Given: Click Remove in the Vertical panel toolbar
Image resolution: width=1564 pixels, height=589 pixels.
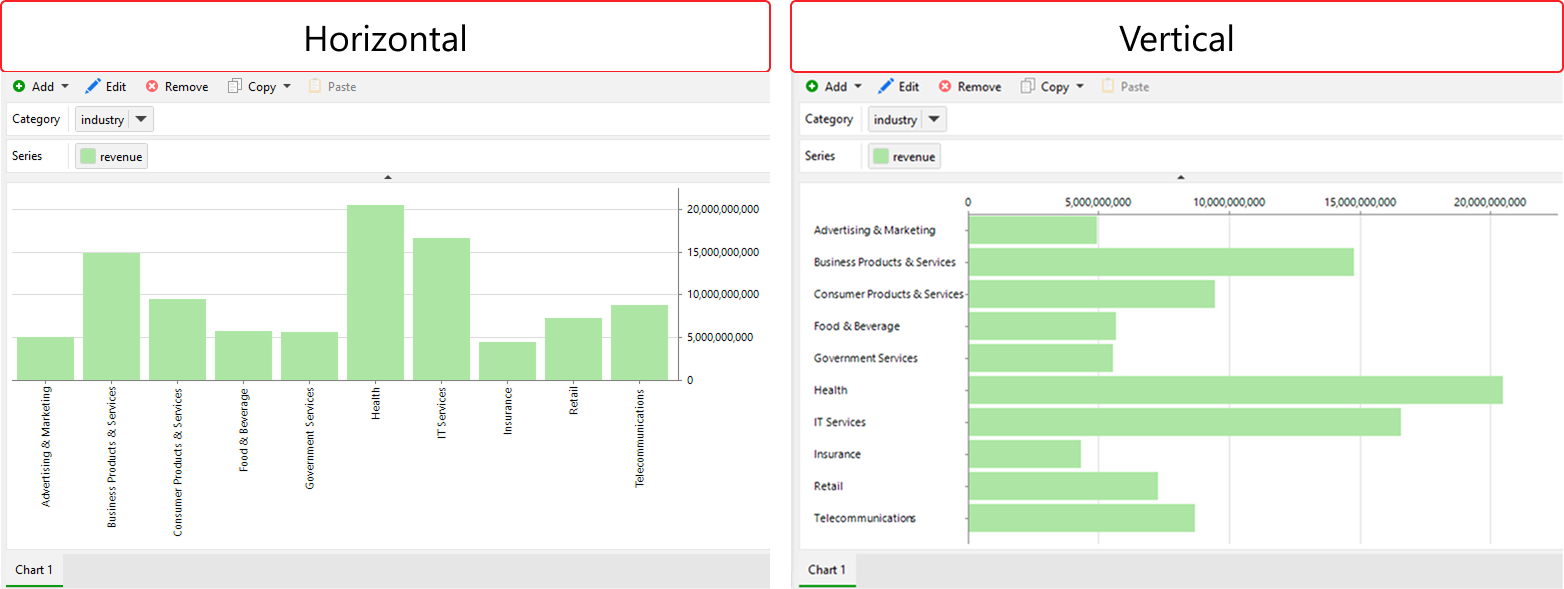Looking at the screenshot, I should [x=970, y=87].
